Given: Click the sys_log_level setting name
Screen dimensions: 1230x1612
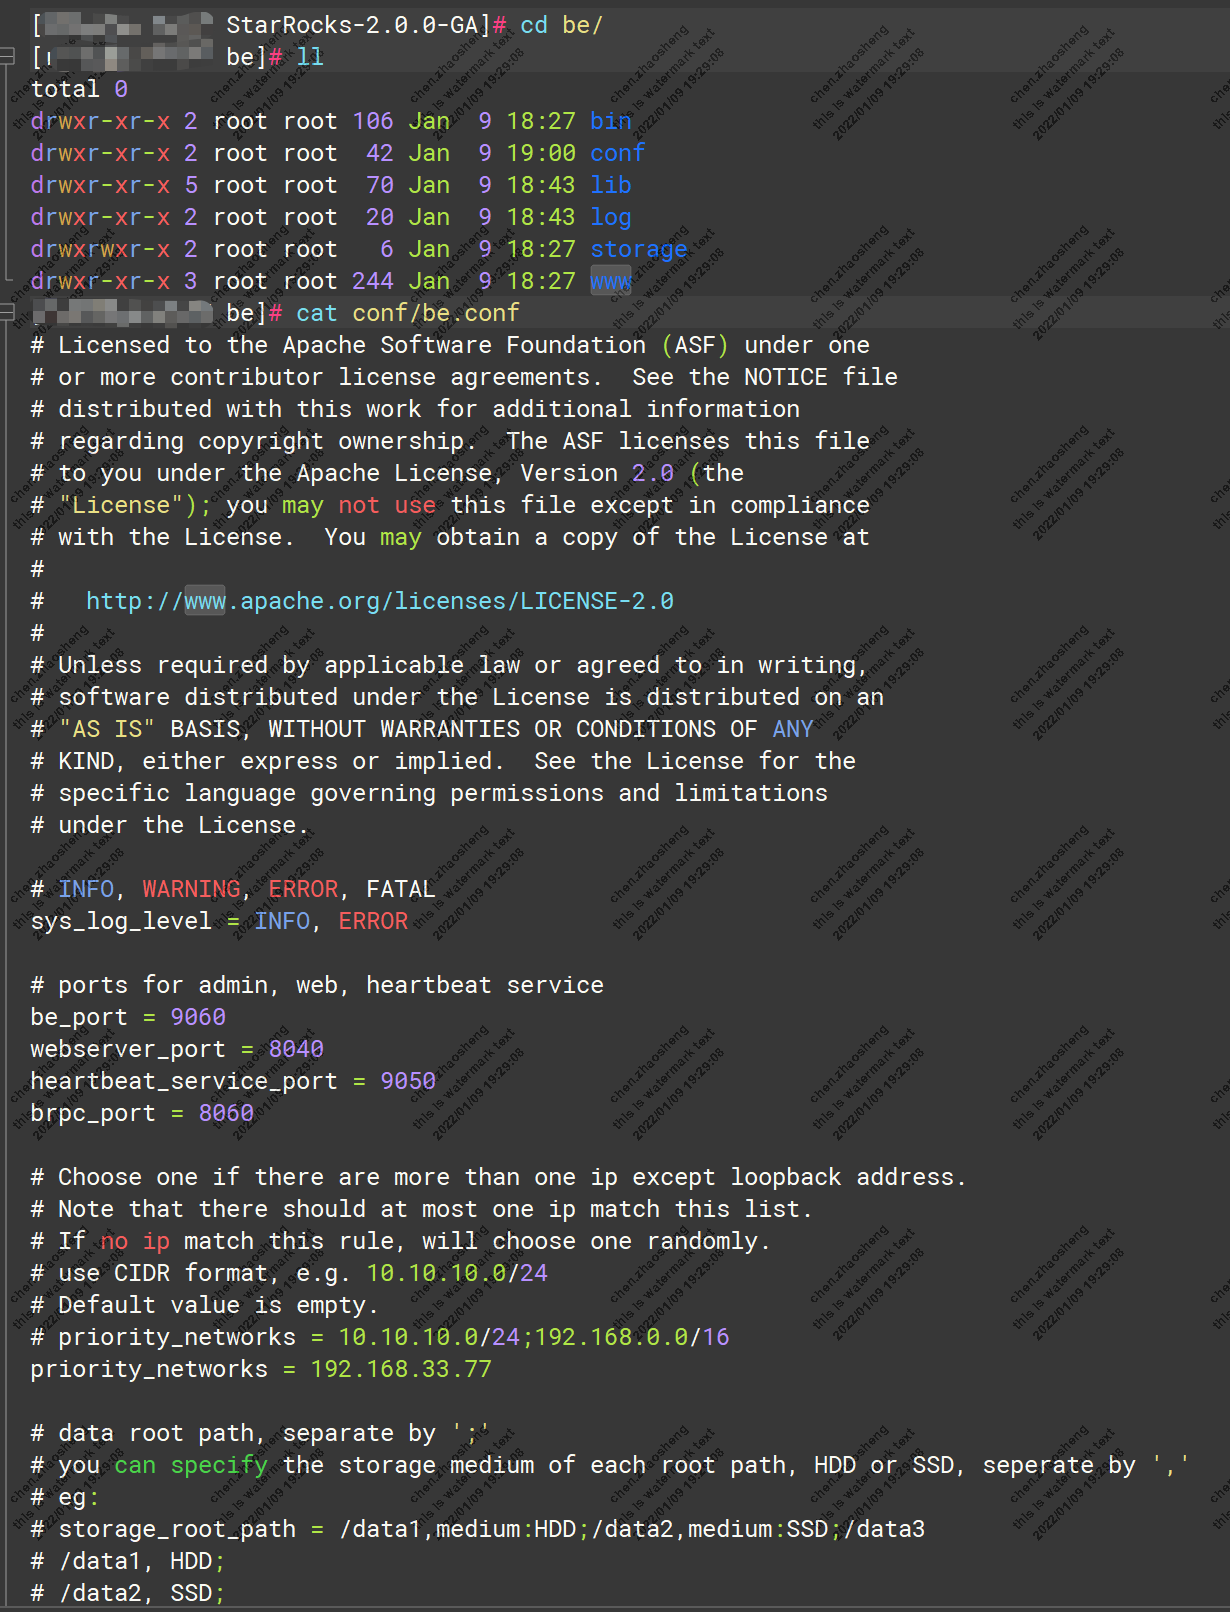Looking at the screenshot, I should point(121,921).
